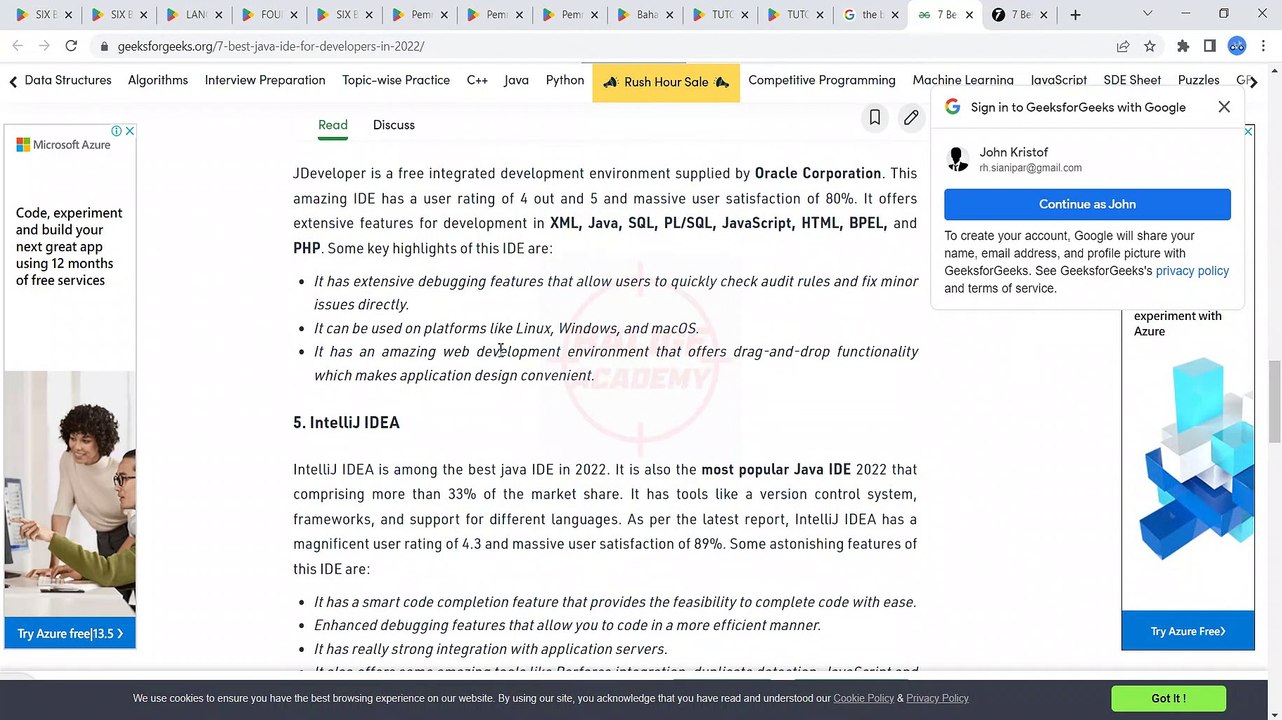Image resolution: width=1282 pixels, height=720 pixels.
Task: Open the Read tab of the article
Action: pyautogui.click(x=333, y=125)
